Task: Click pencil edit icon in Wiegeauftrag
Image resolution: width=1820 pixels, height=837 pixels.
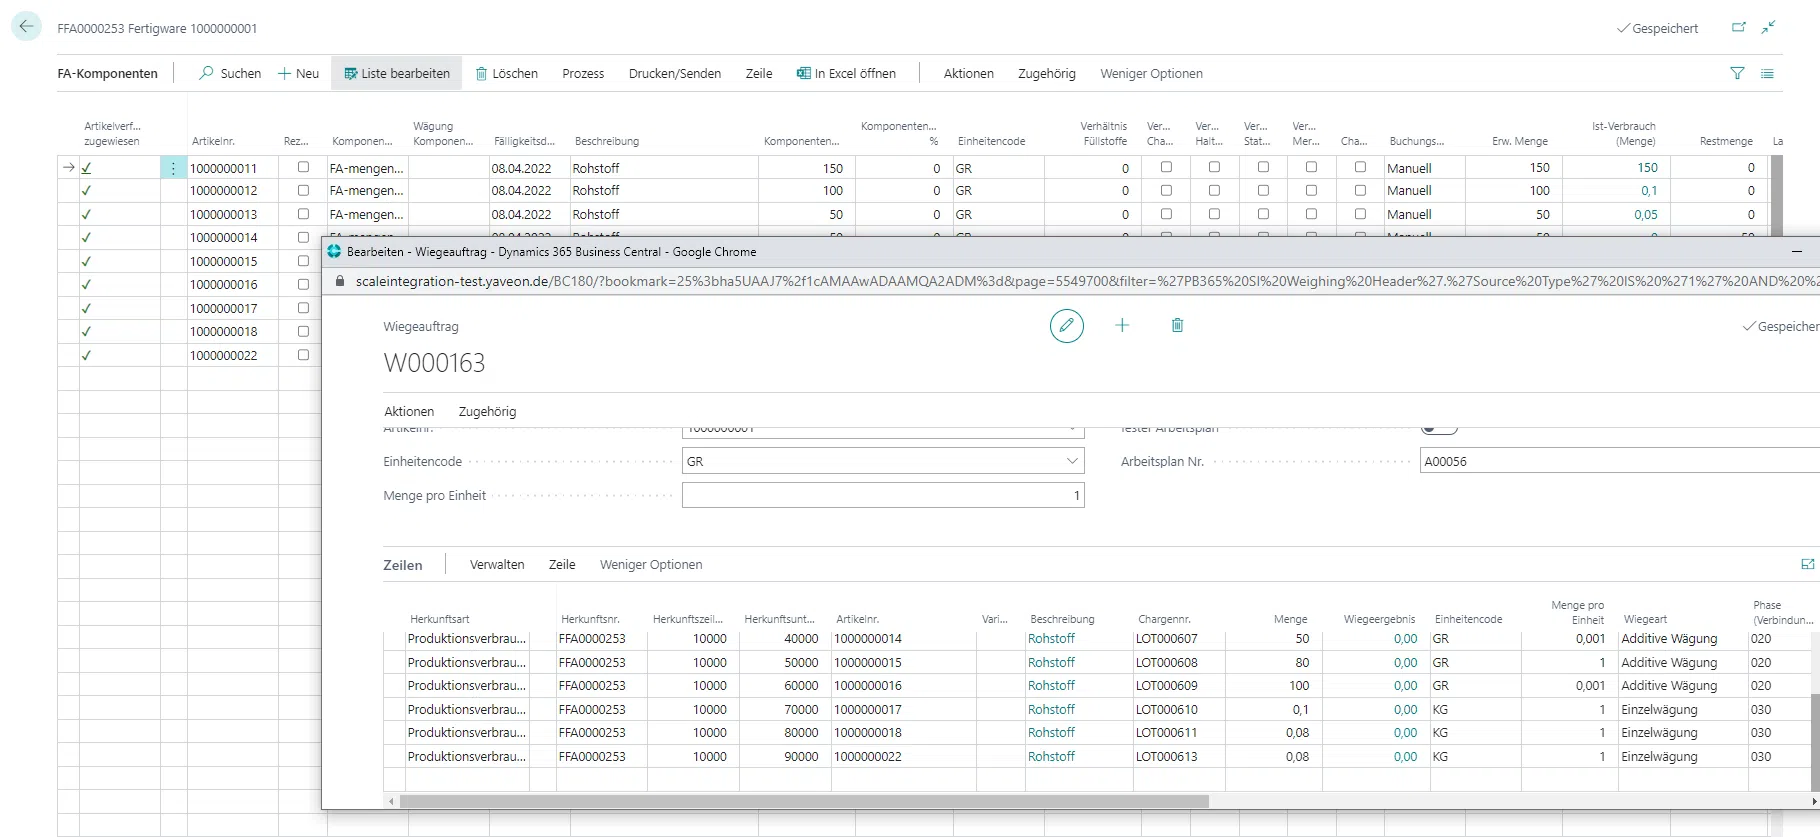Action: [x=1067, y=325]
